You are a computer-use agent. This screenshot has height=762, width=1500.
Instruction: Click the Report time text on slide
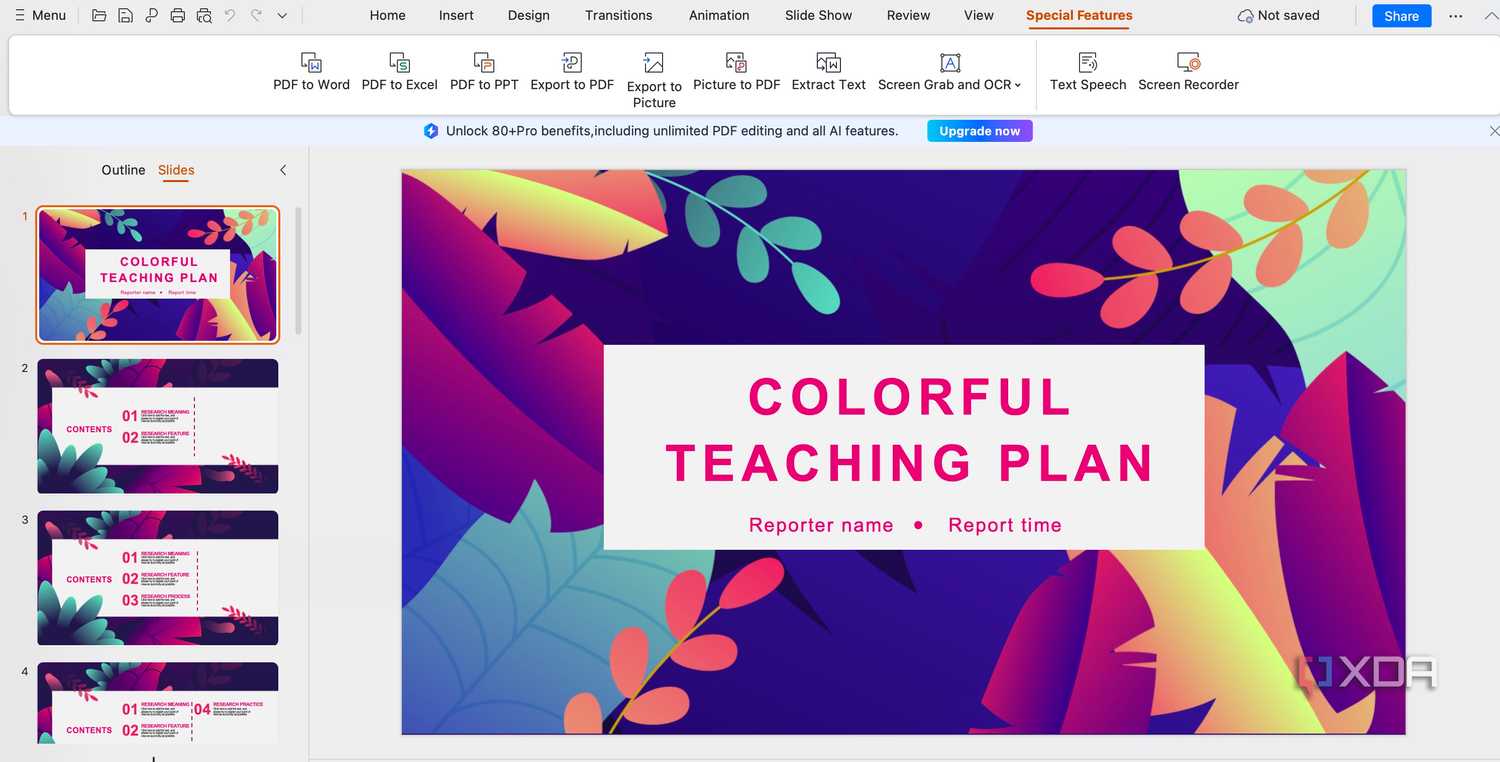tap(1005, 525)
